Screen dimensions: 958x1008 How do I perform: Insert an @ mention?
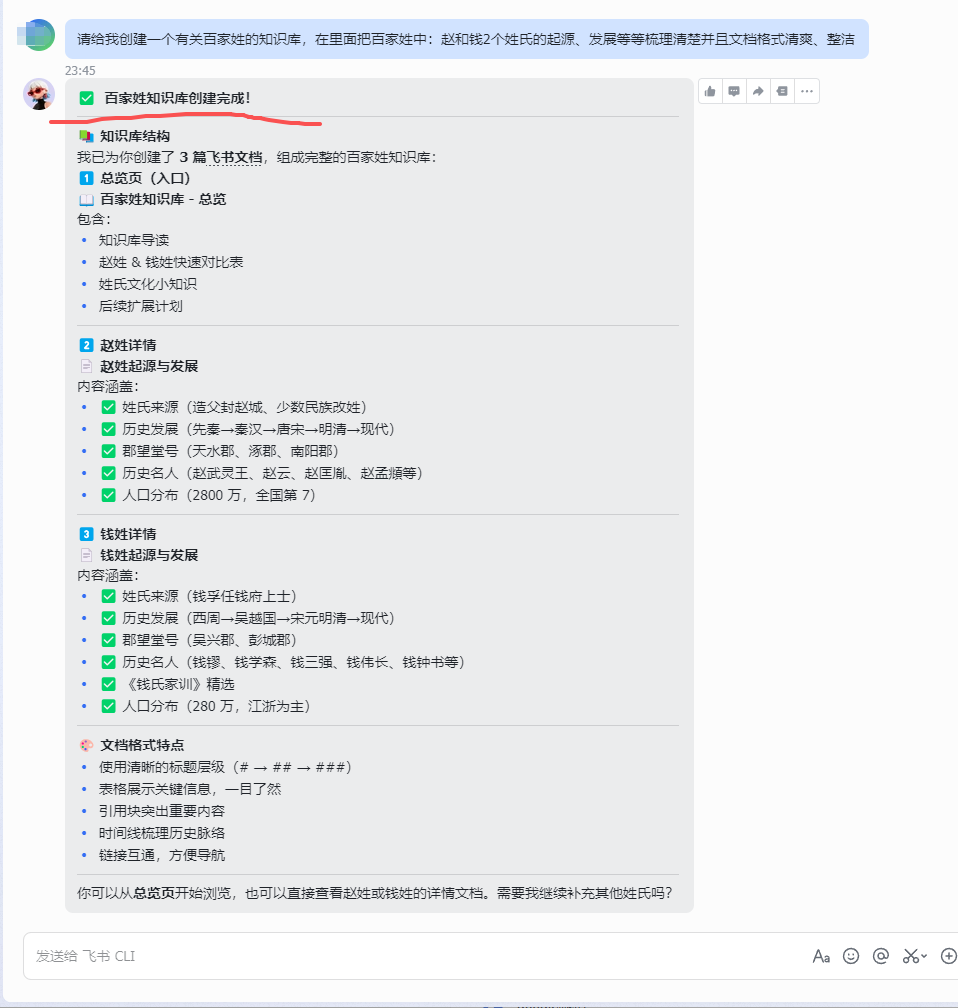[881, 957]
